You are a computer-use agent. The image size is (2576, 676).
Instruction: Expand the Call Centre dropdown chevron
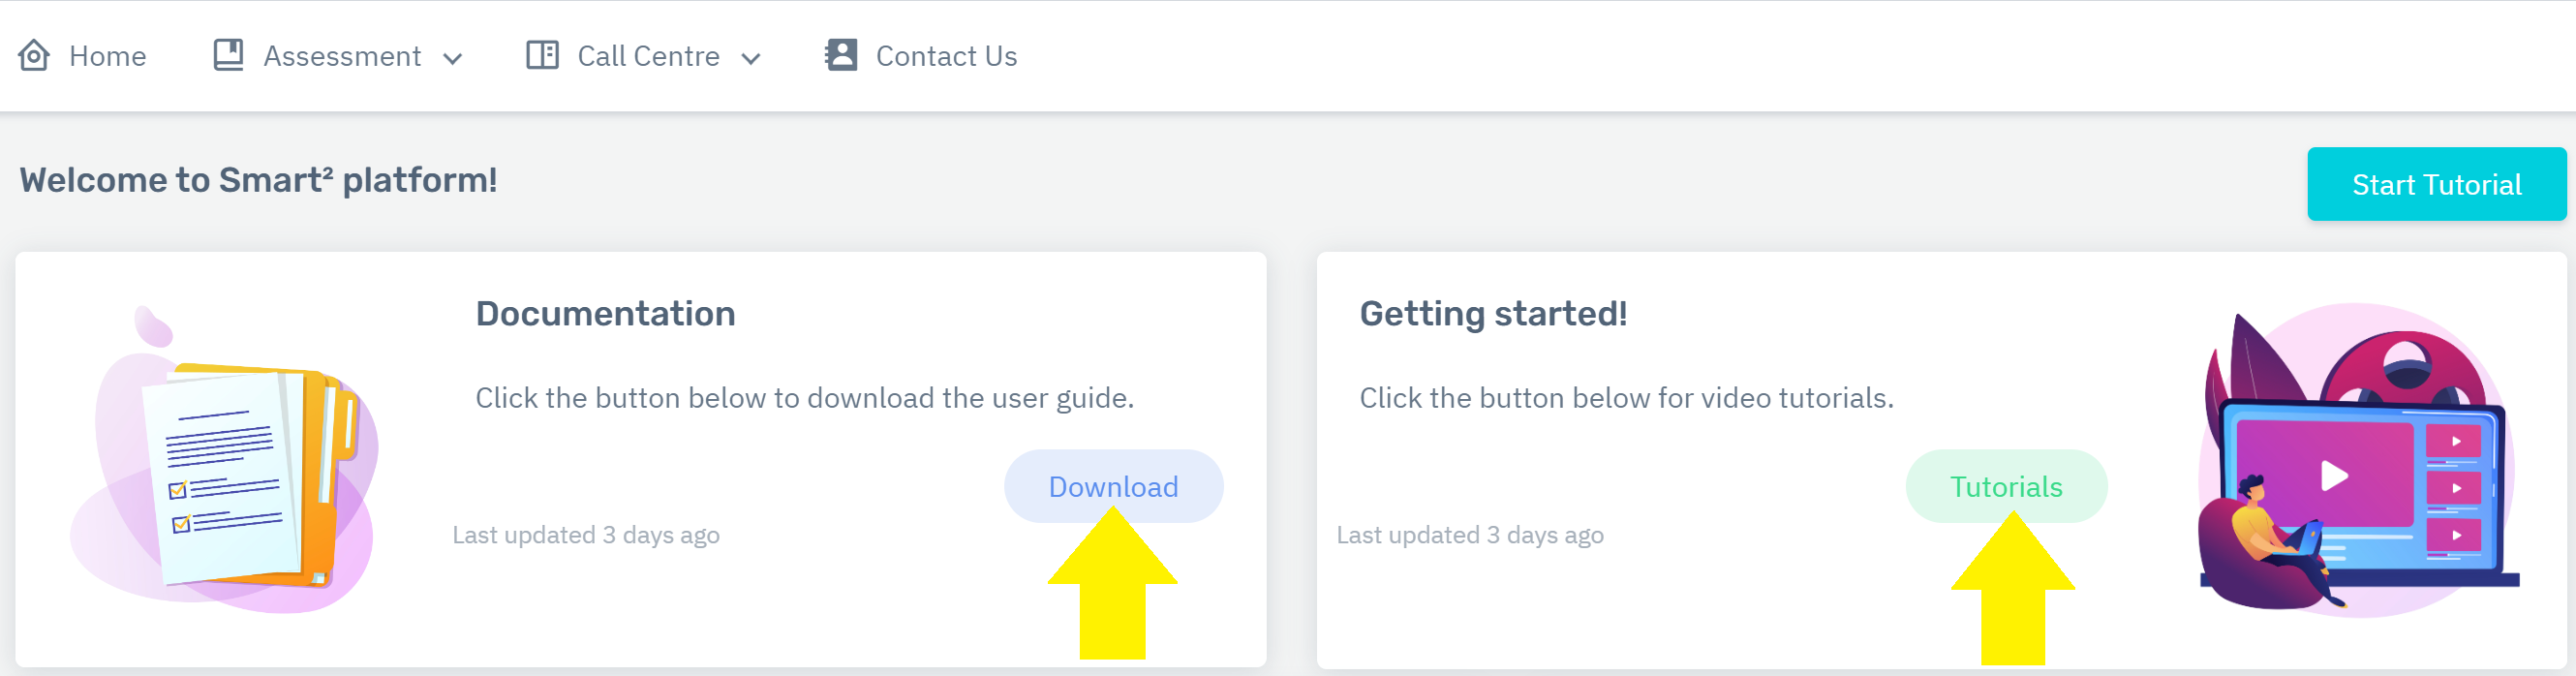pyautogui.click(x=751, y=59)
